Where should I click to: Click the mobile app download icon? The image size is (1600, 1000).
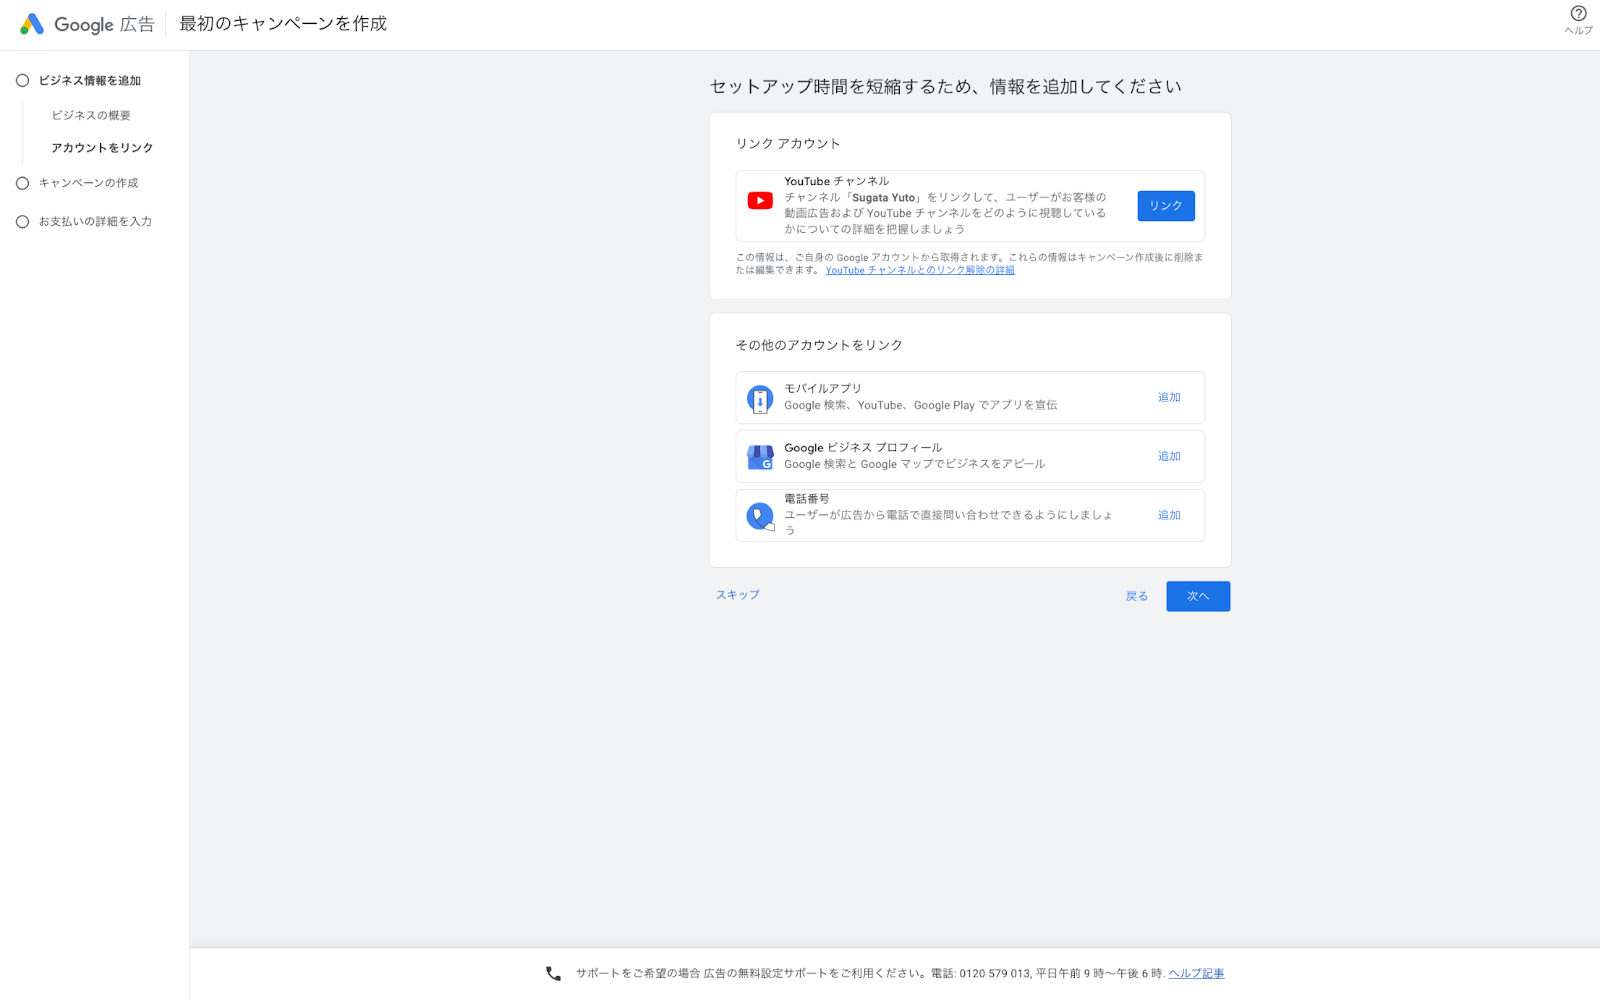click(760, 399)
